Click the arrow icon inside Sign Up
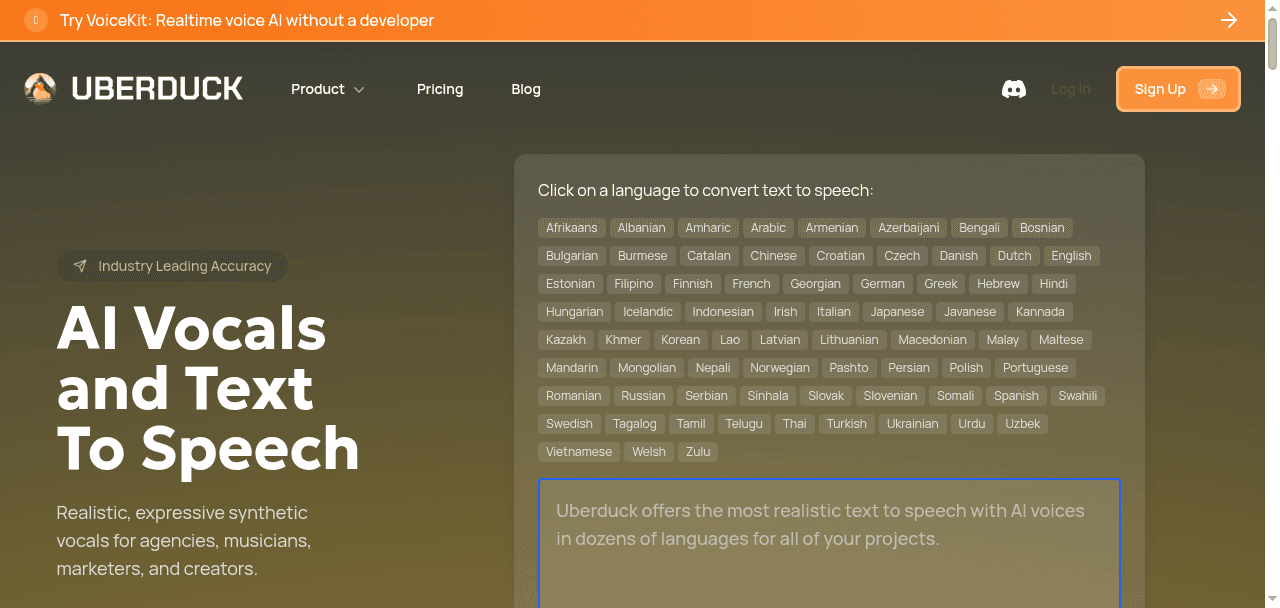The image size is (1280, 608). coord(1211,89)
